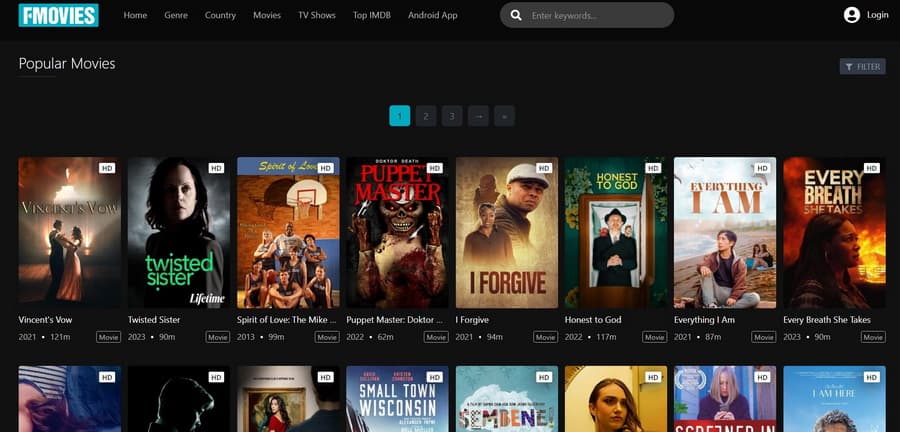Image resolution: width=900 pixels, height=432 pixels.
Task: Click the Honest to God title link
Action: tap(593, 320)
